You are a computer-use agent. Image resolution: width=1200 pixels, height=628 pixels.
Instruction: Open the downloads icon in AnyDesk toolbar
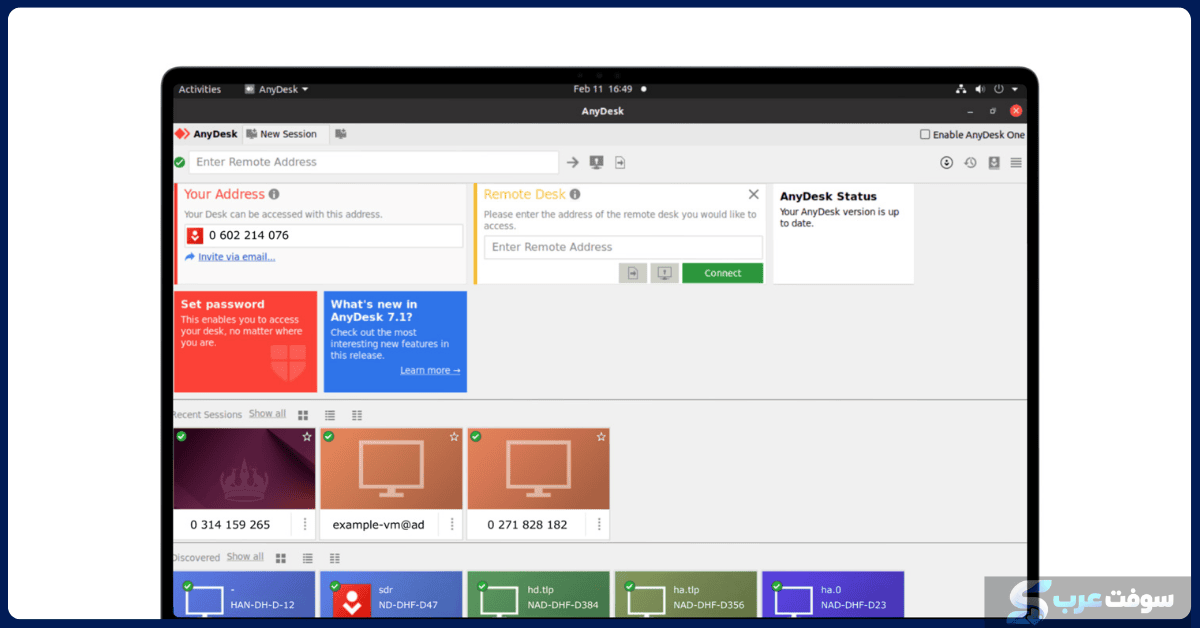coord(946,162)
